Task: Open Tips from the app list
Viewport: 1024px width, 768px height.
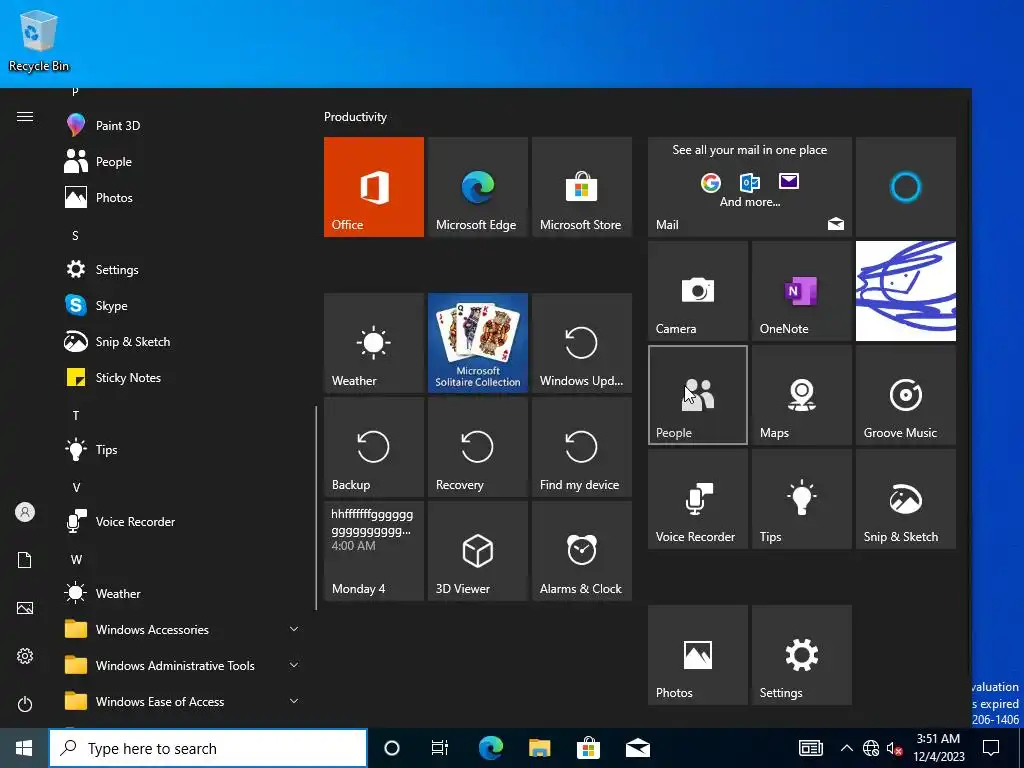Action: tap(182, 449)
